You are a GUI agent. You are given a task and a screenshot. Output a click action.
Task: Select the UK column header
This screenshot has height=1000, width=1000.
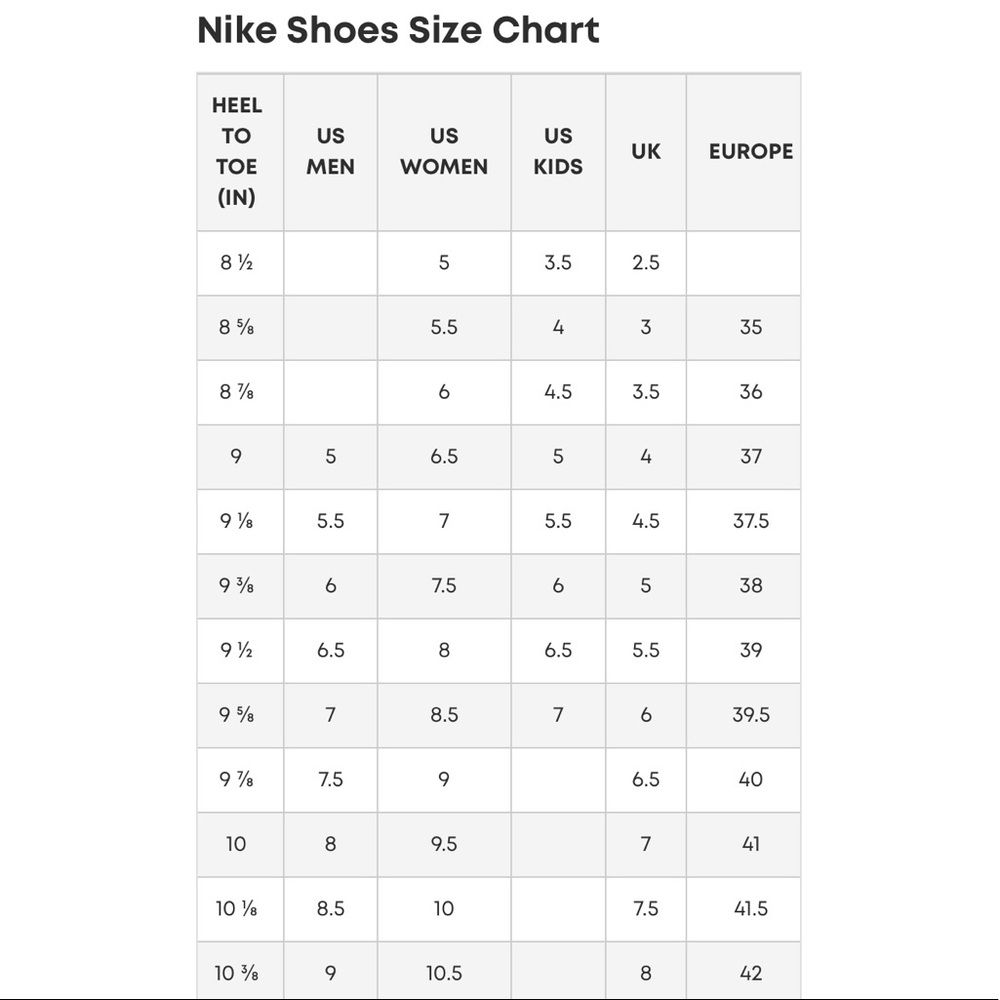click(x=646, y=151)
